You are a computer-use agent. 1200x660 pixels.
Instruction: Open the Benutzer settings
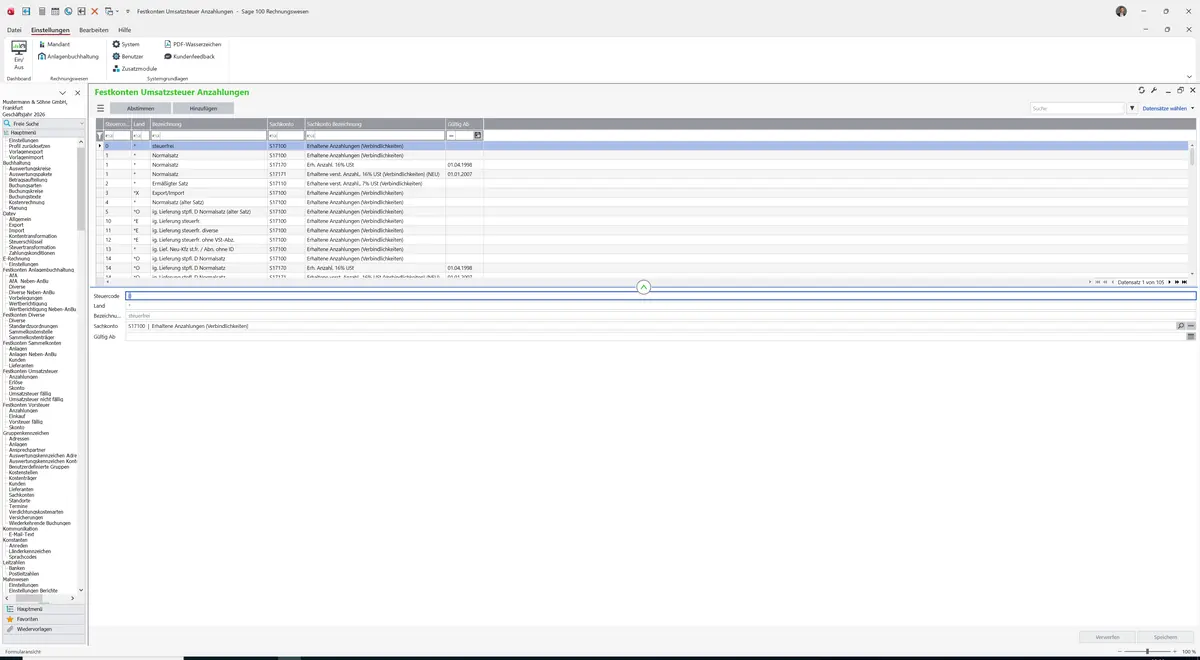[128, 56]
